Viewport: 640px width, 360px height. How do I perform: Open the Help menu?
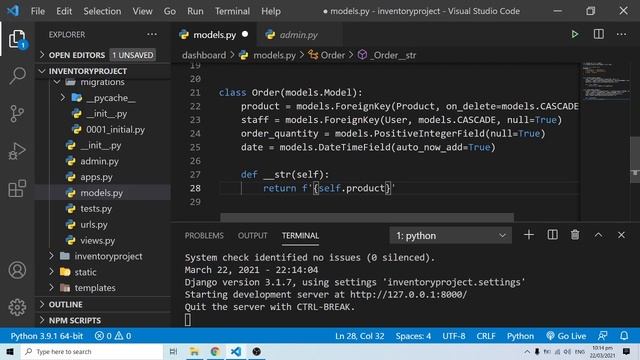pyautogui.click(x=271, y=11)
